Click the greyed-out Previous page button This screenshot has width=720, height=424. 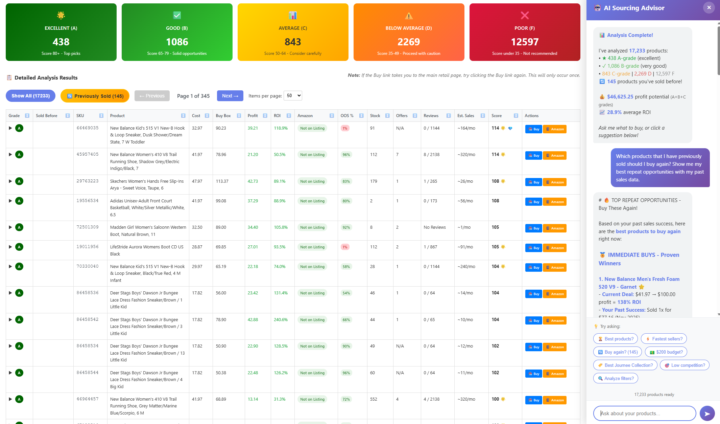(x=152, y=96)
